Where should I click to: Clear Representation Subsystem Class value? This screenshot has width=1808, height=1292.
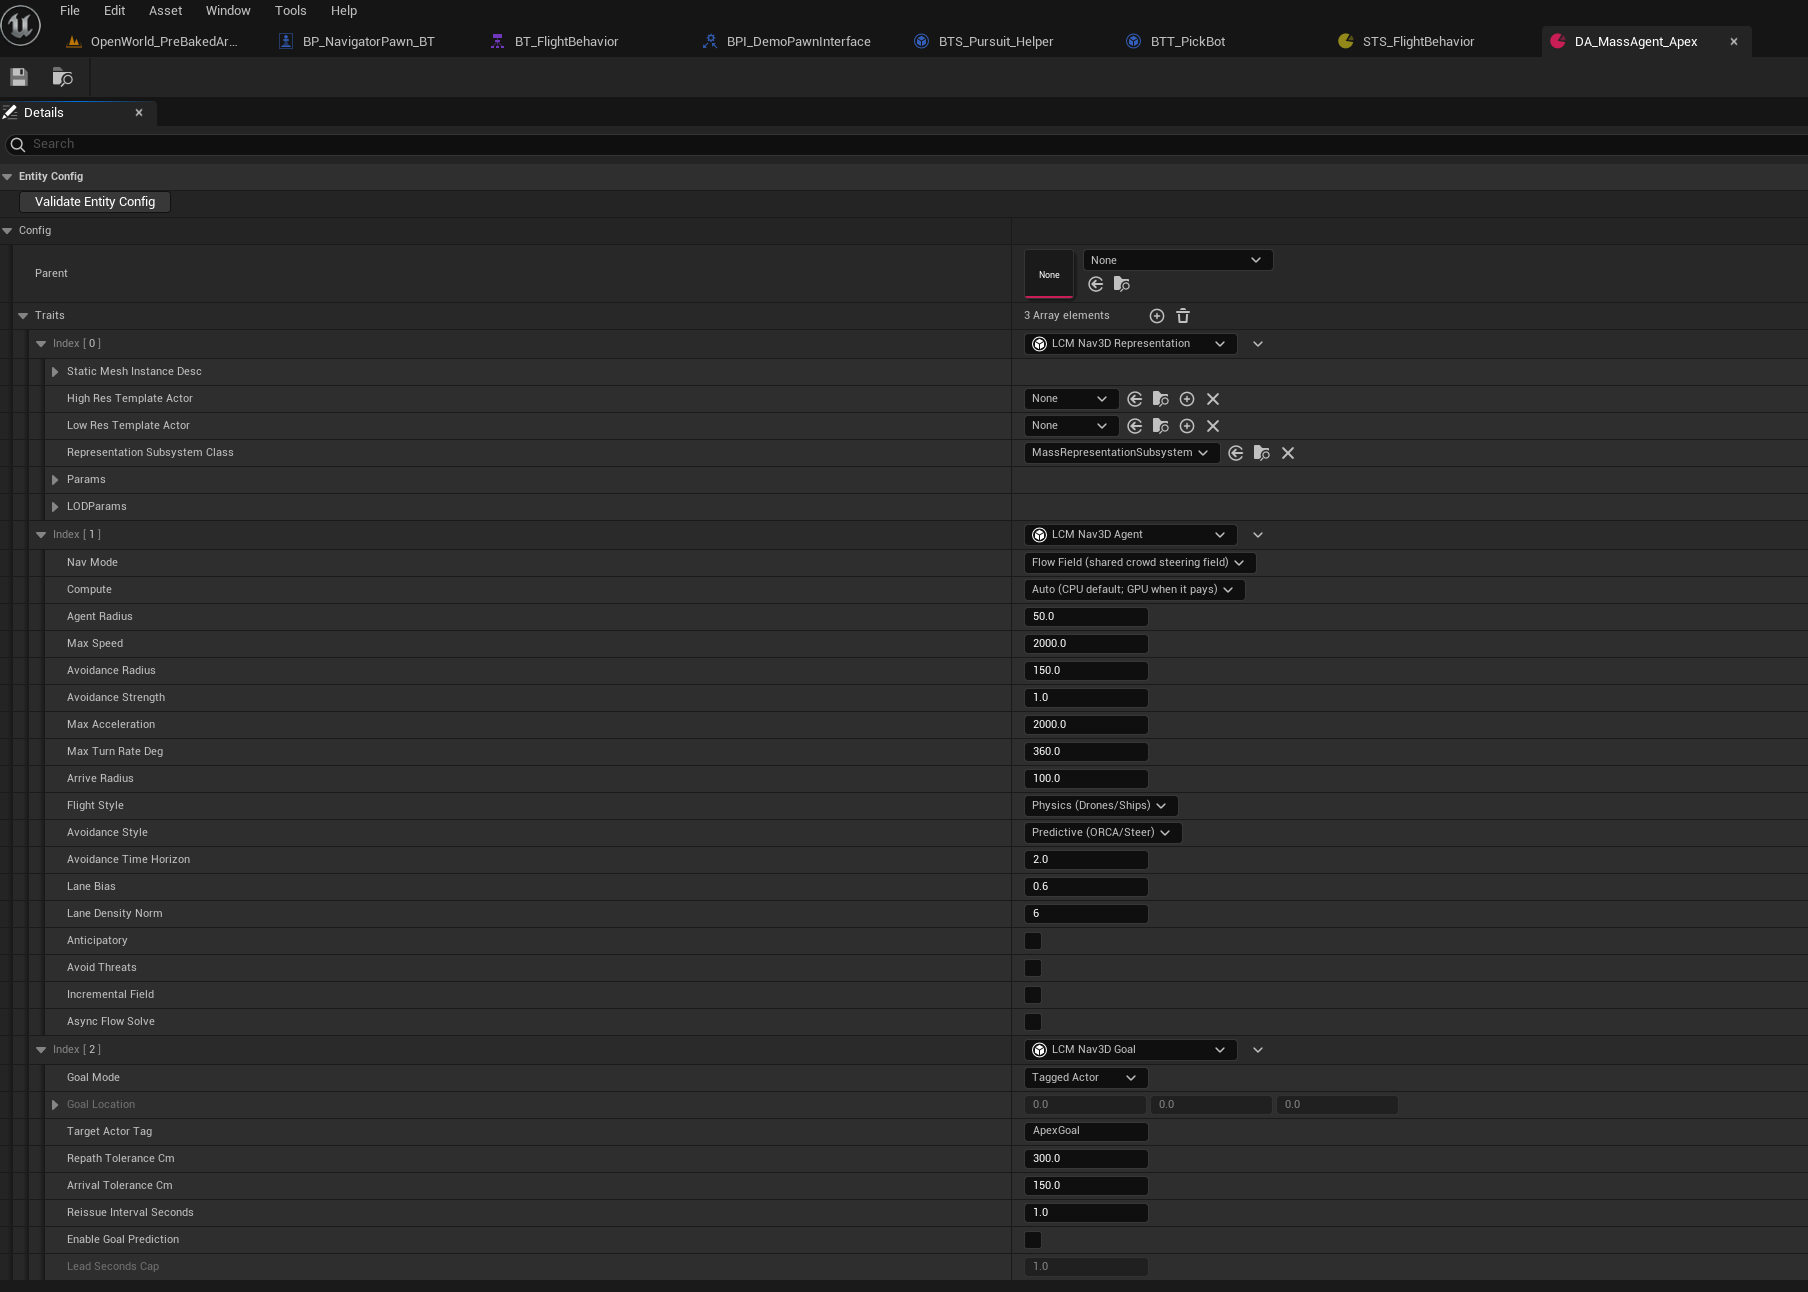(x=1288, y=453)
